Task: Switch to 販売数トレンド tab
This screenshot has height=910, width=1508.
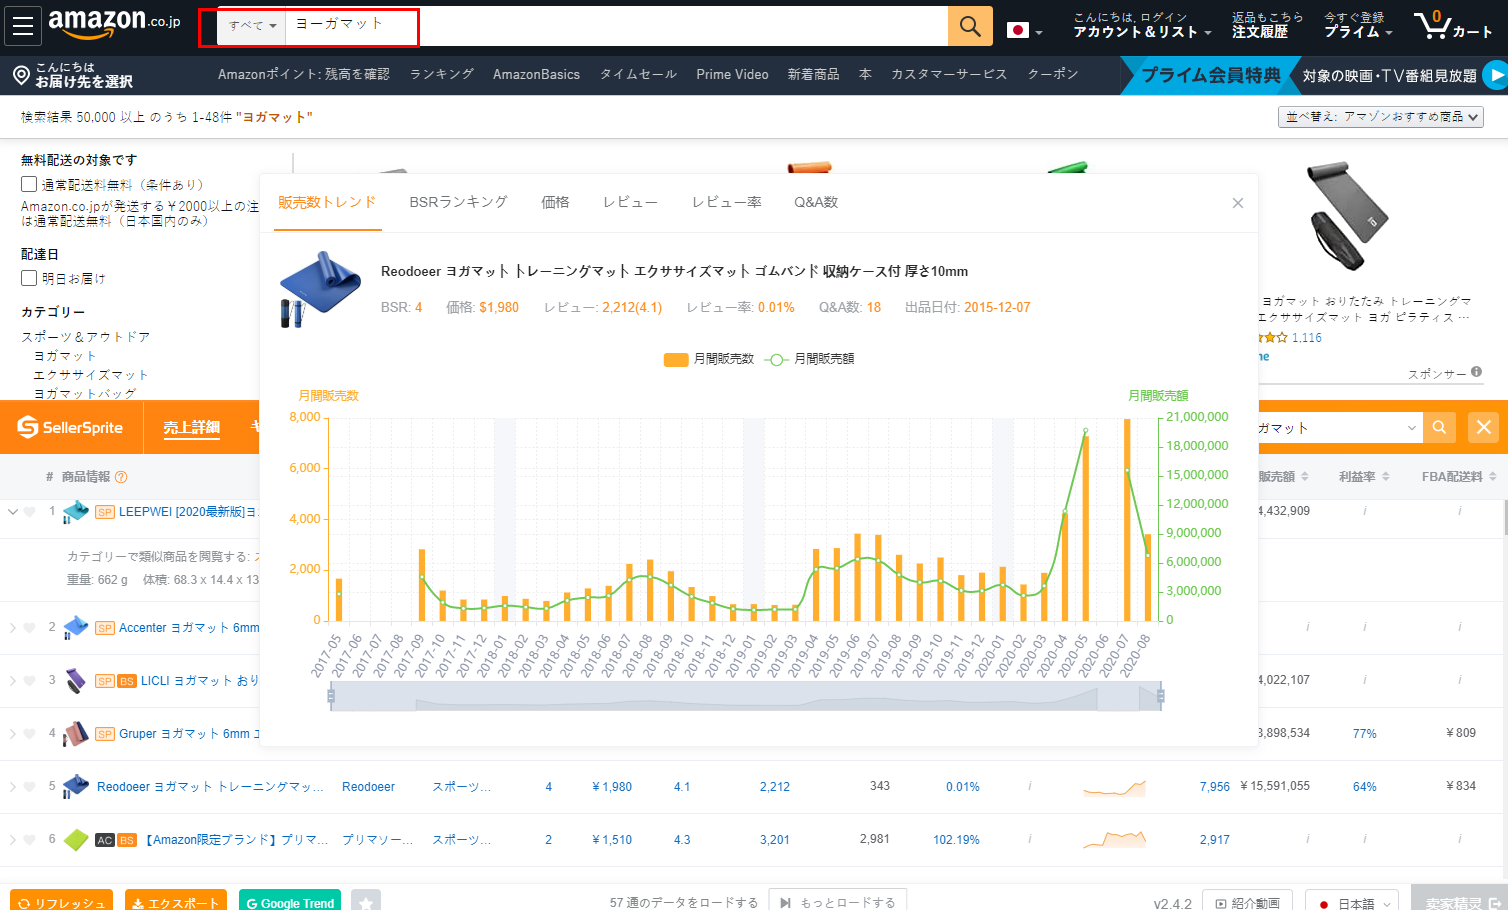Action: [327, 202]
